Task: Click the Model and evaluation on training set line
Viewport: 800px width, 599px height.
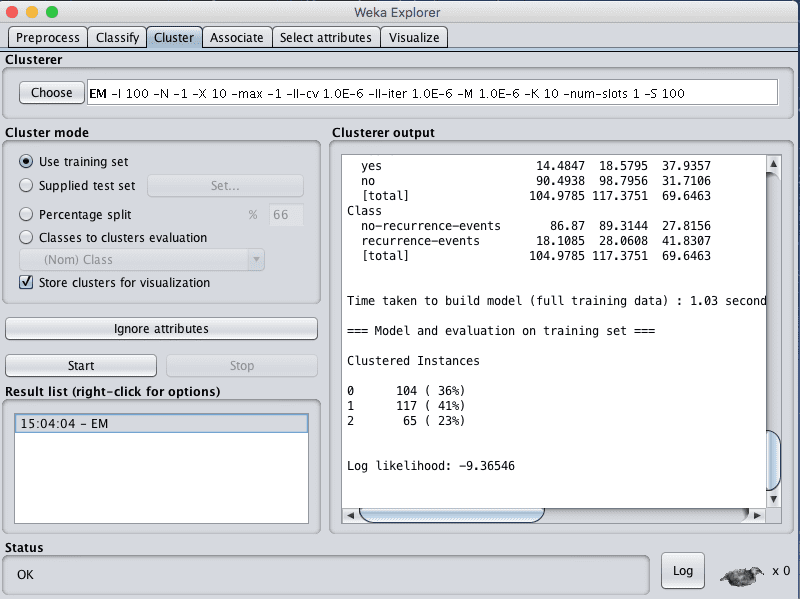Action: (x=501, y=331)
